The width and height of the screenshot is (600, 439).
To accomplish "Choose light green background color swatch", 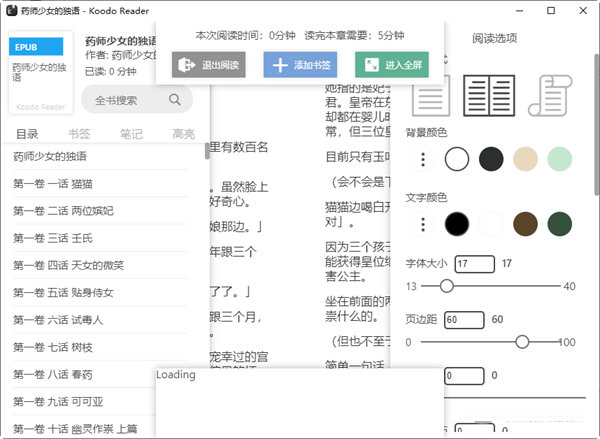I will click(x=559, y=159).
